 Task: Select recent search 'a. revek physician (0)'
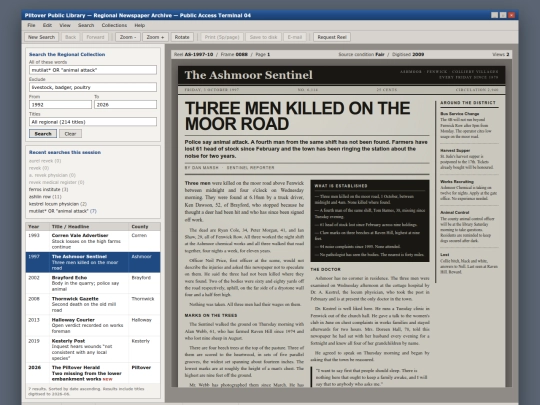click(x=52, y=175)
